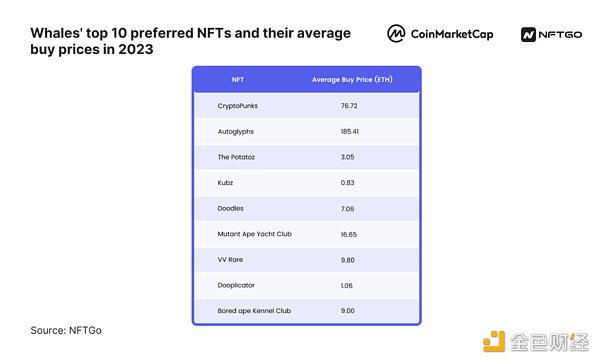Click the Source: NFTGo caption

[x=66, y=330]
